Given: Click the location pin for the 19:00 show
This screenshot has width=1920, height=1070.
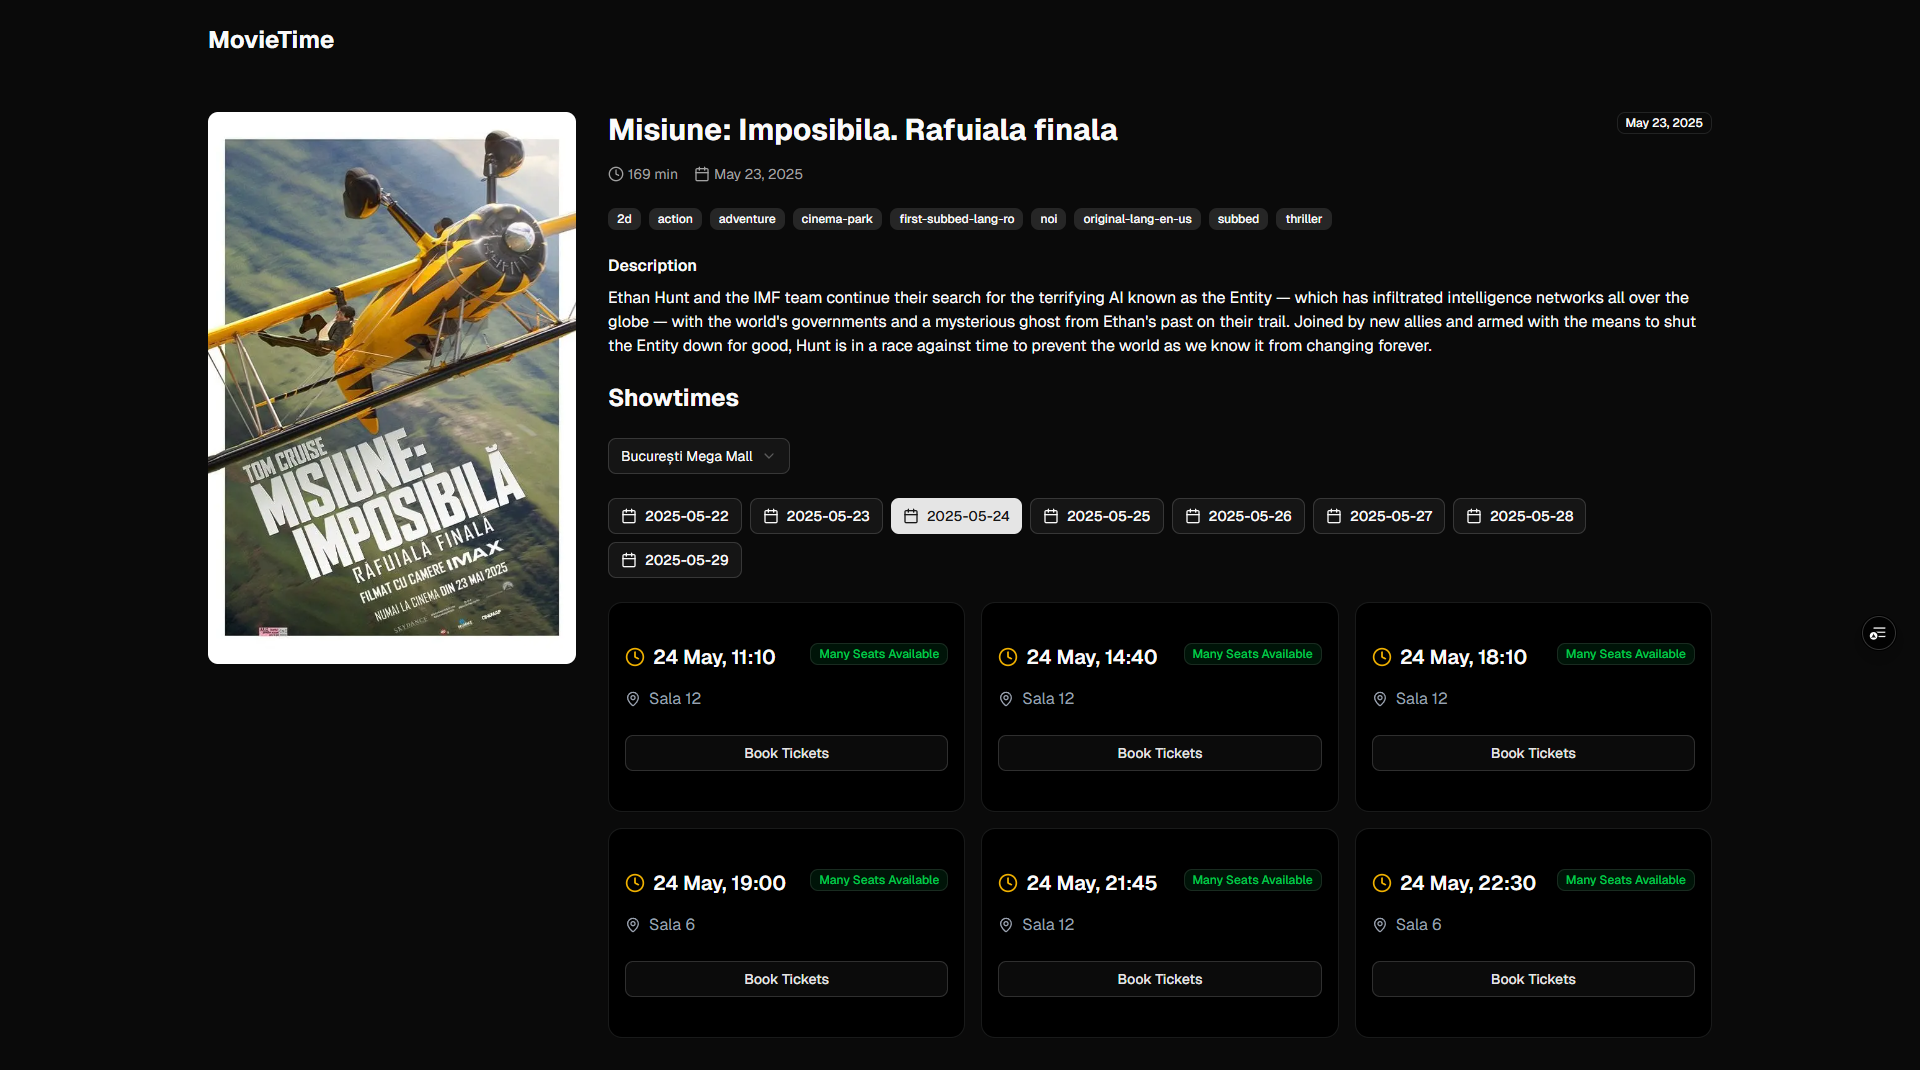Looking at the screenshot, I should coord(633,925).
